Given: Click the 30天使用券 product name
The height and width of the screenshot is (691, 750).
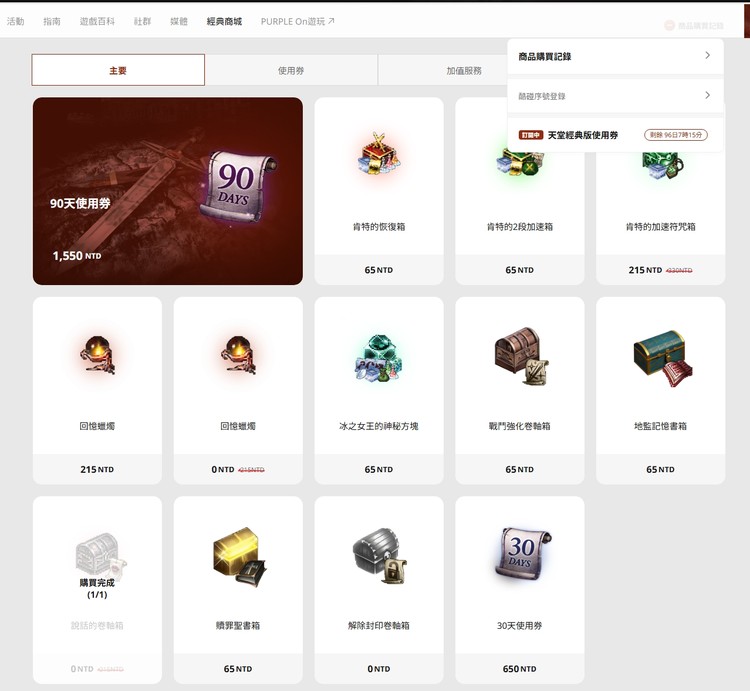Looking at the screenshot, I should [519, 625].
